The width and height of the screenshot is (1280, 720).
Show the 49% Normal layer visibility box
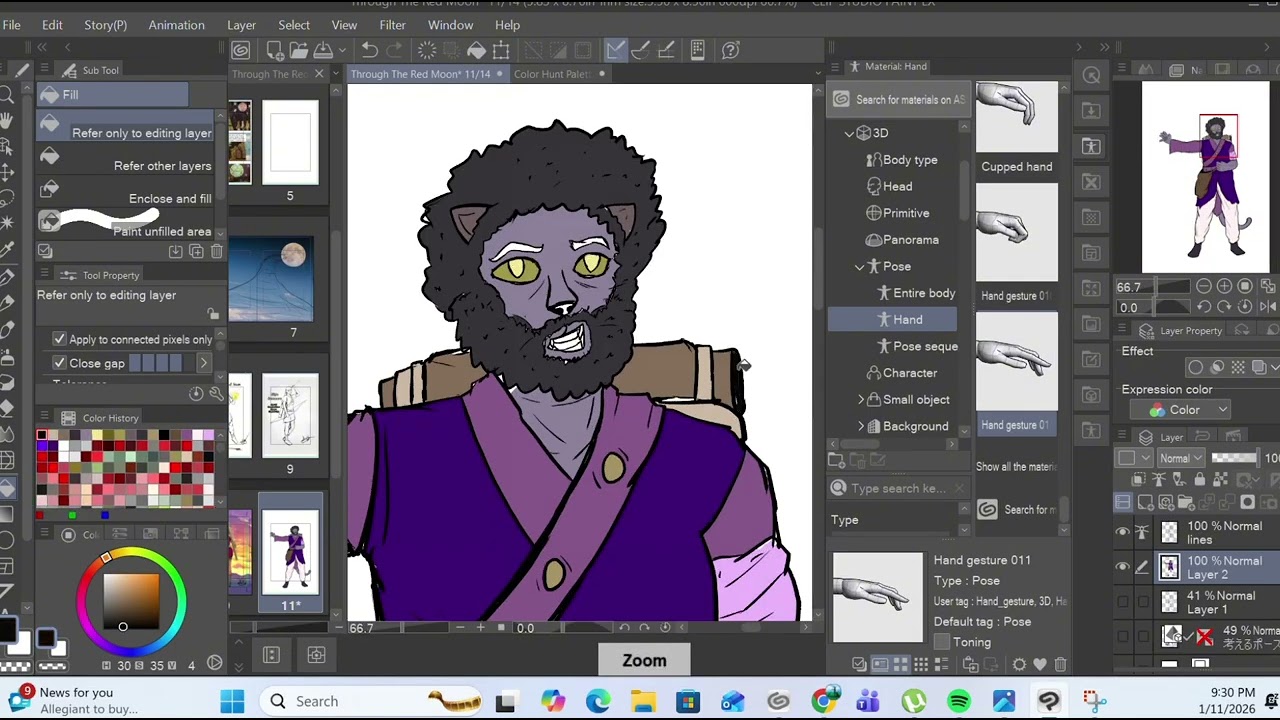coord(1122,636)
